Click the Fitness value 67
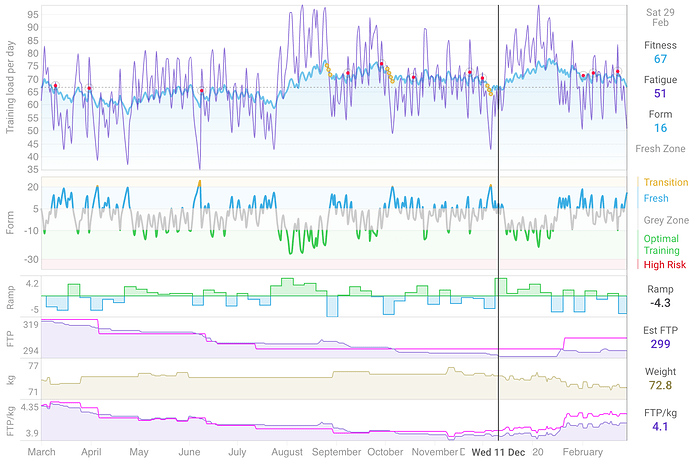690x465 pixels. (x=660, y=59)
